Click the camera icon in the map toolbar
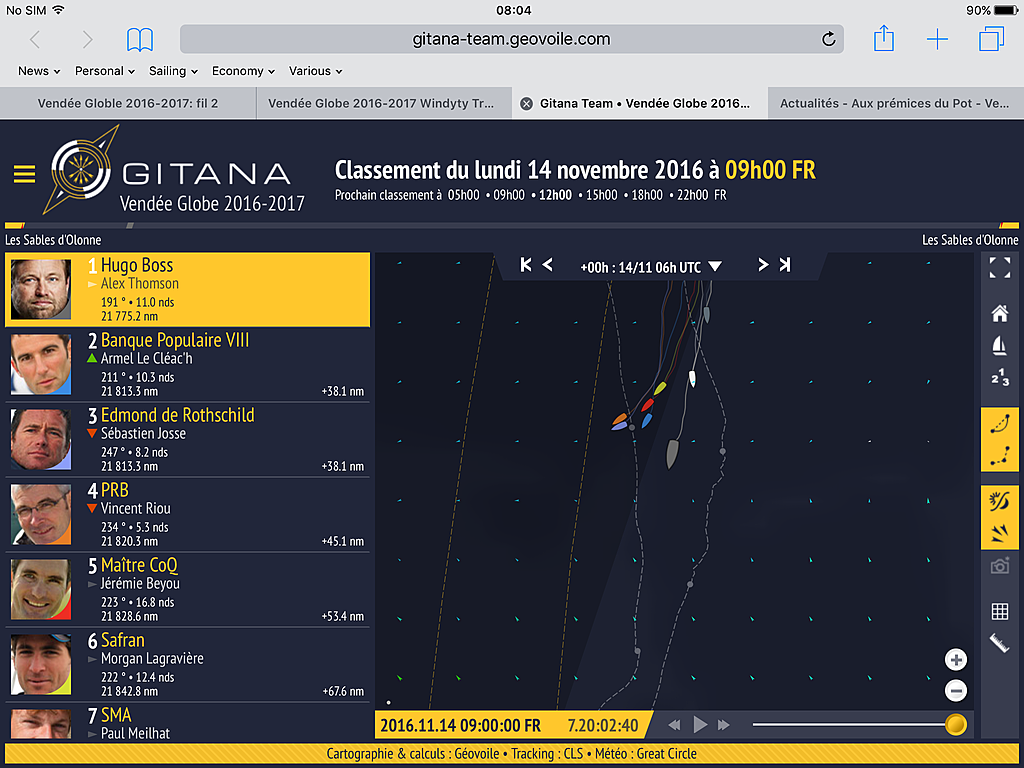This screenshot has width=1024, height=768. (999, 566)
